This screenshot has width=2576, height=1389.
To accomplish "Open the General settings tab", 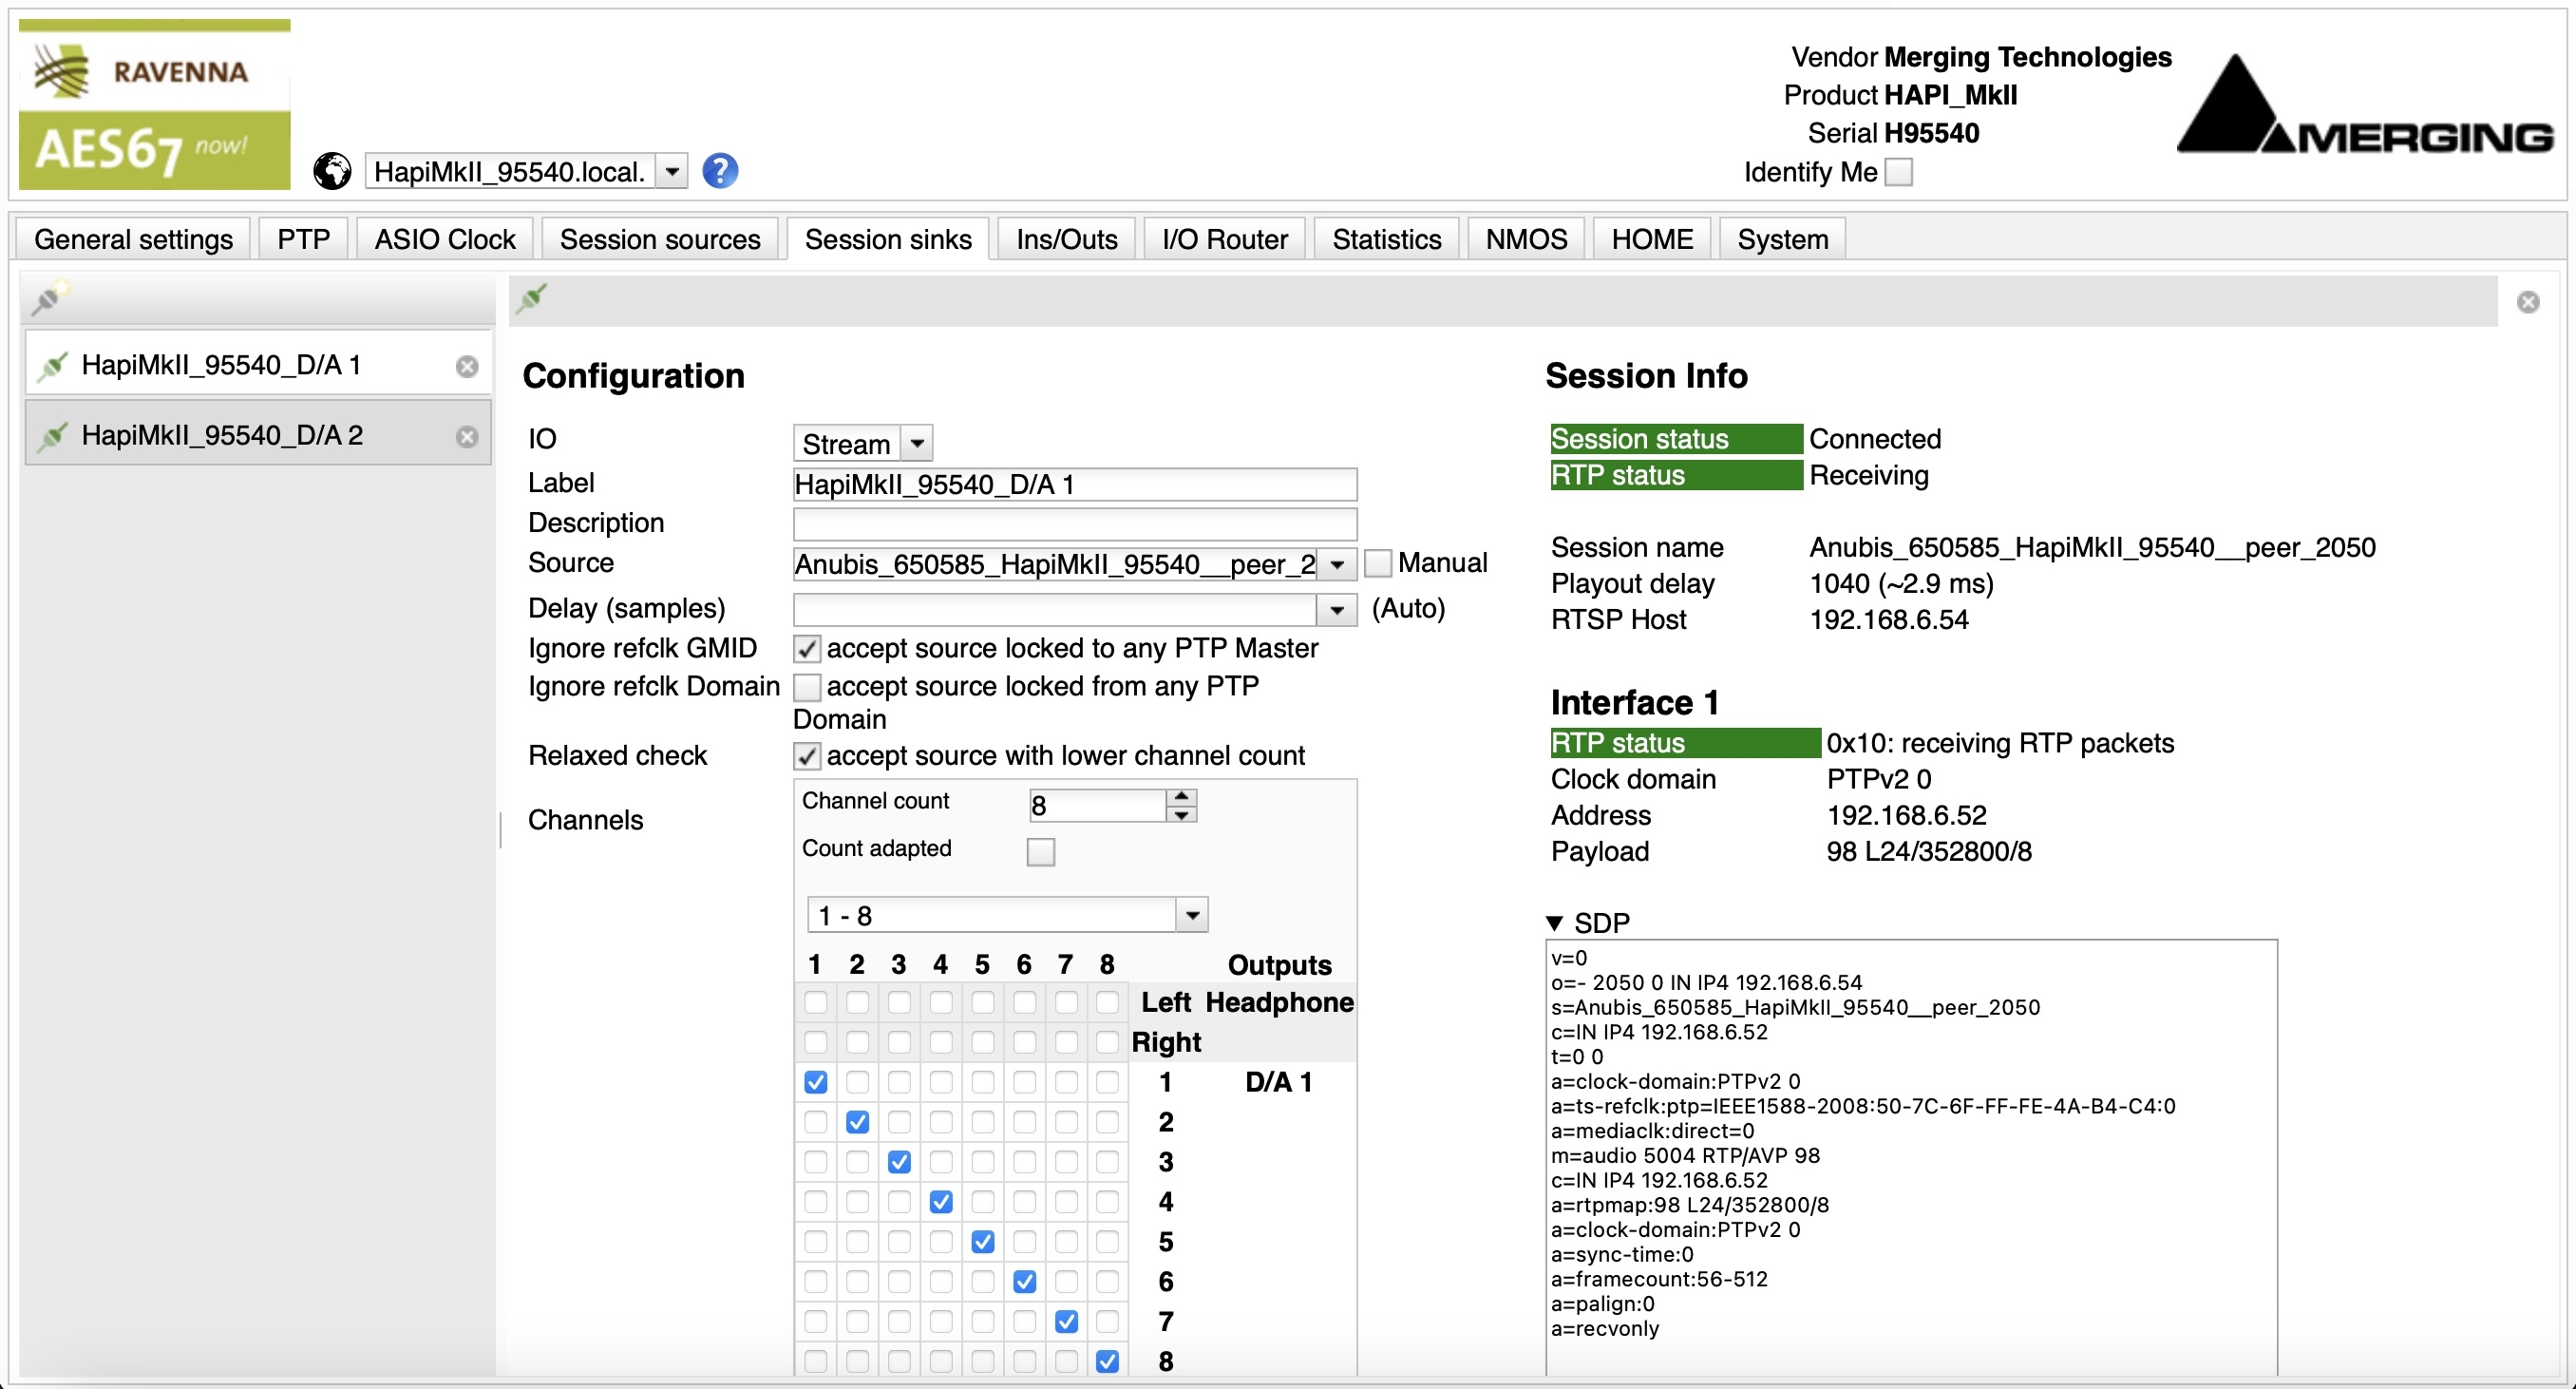I will coord(133,239).
